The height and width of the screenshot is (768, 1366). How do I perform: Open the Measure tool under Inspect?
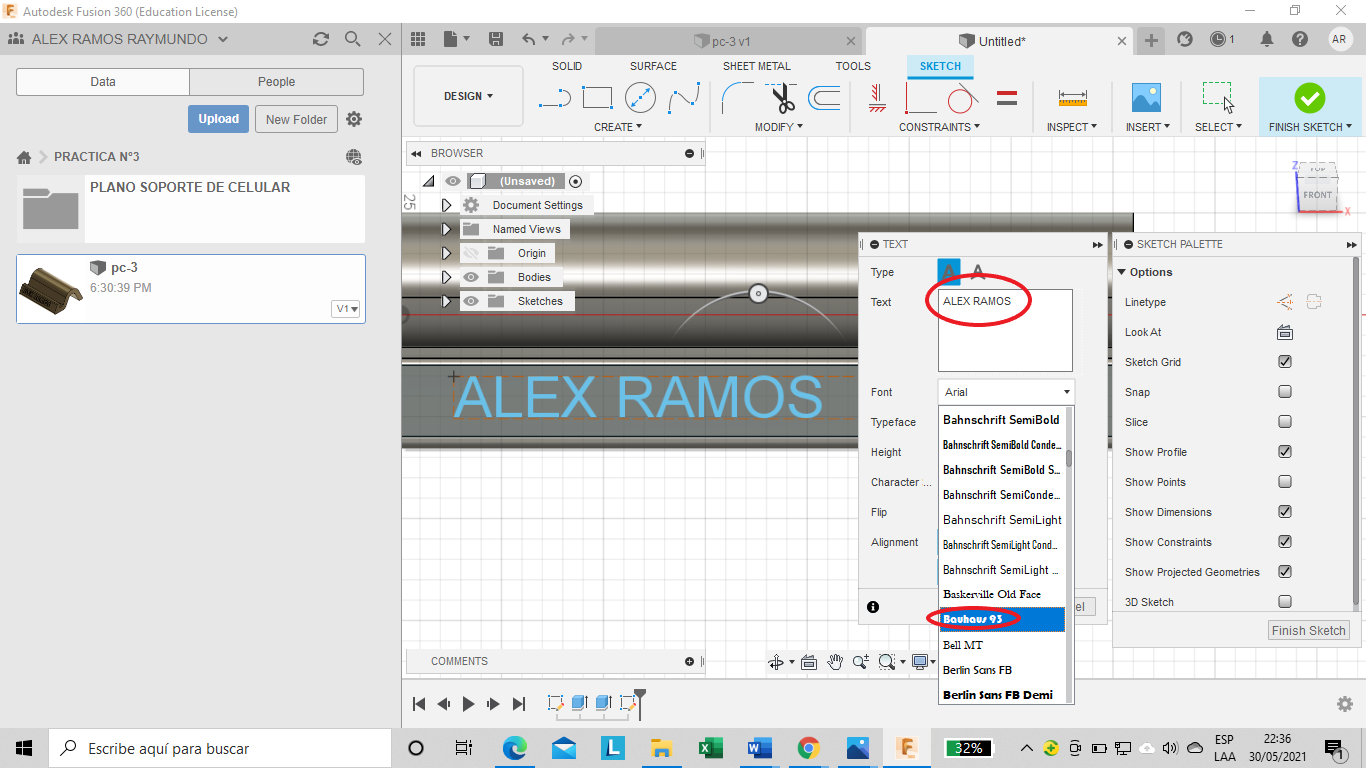tap(1072, 98)
